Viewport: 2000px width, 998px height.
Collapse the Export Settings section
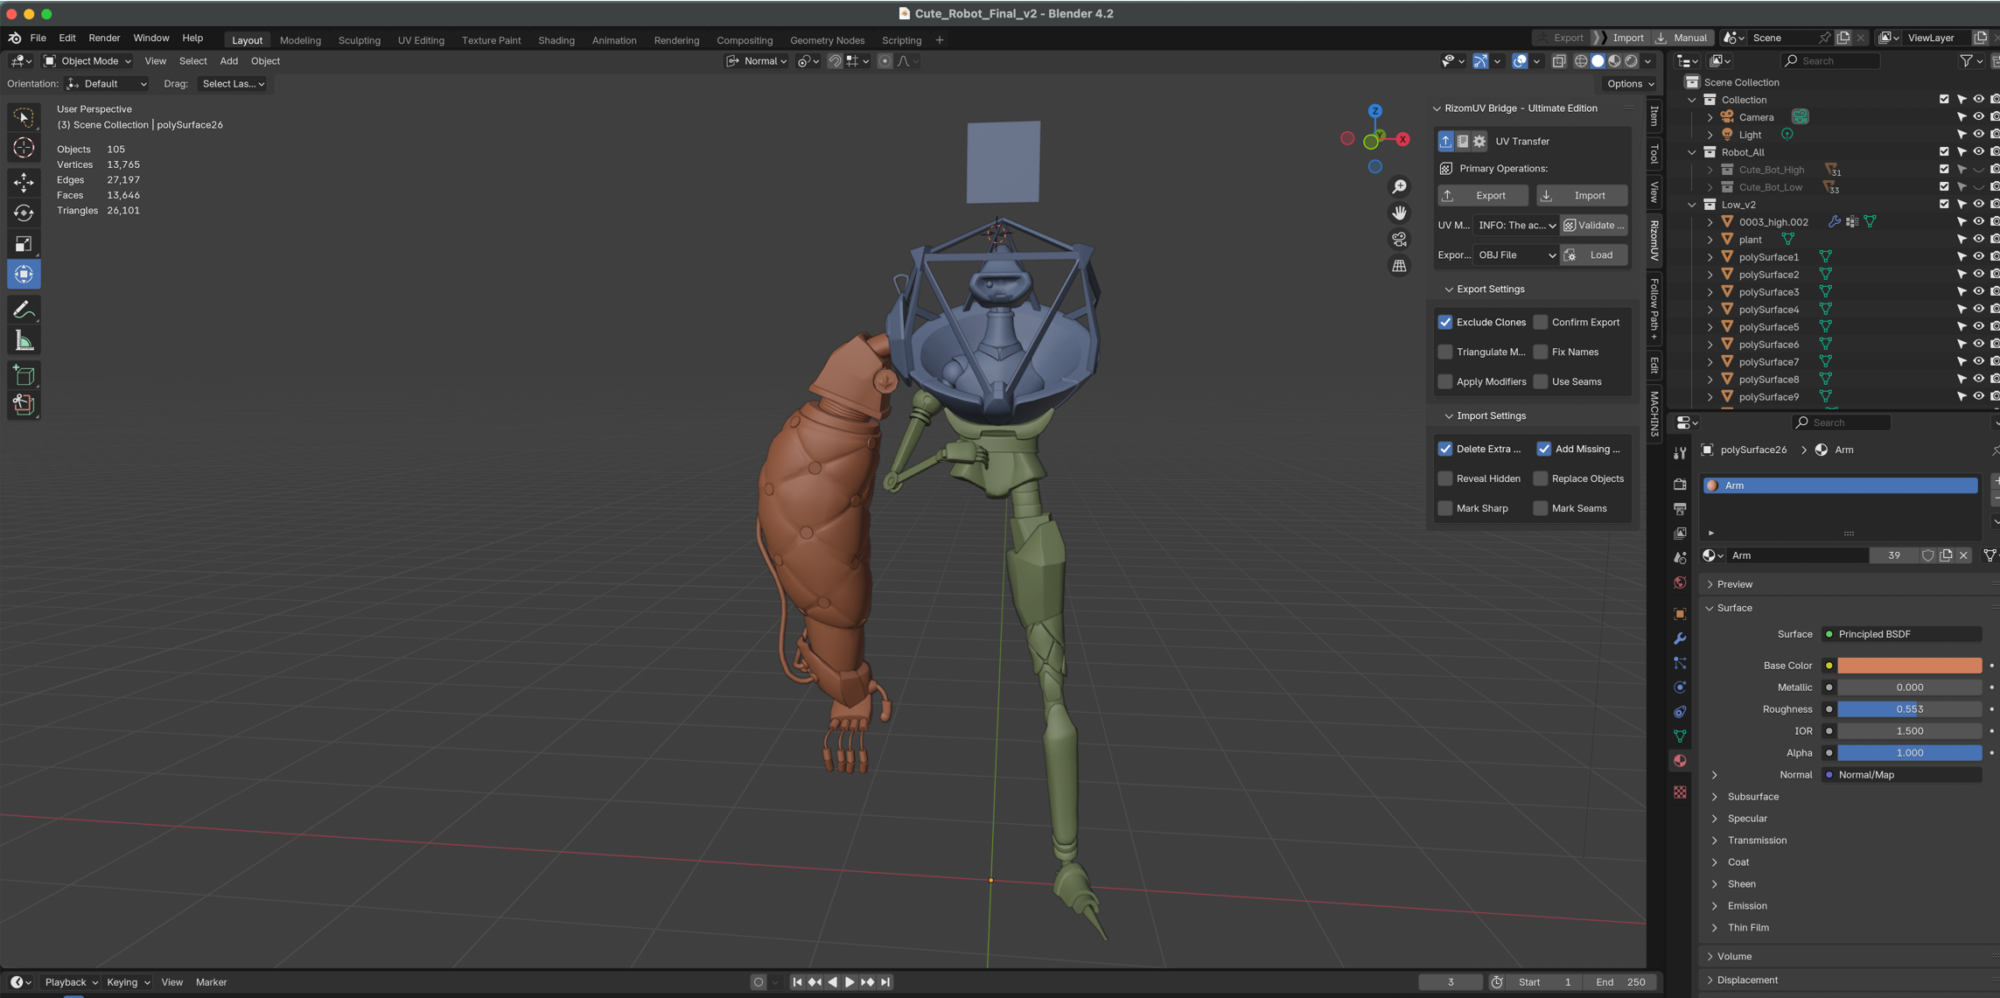tap(1490, 289)
